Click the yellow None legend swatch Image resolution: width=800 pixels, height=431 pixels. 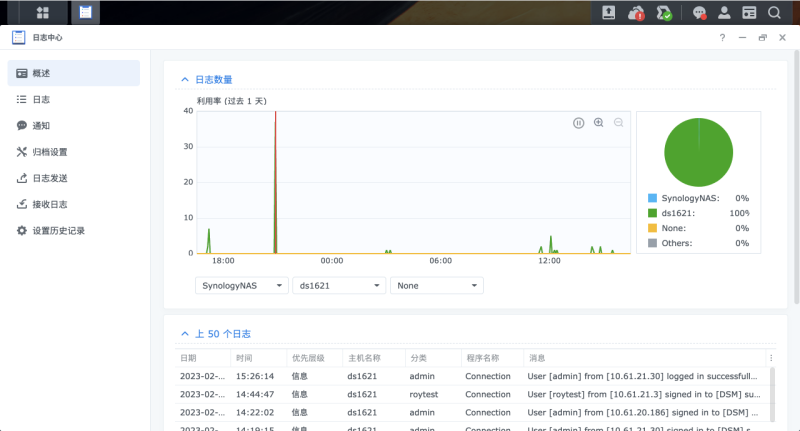click(652, 228)
